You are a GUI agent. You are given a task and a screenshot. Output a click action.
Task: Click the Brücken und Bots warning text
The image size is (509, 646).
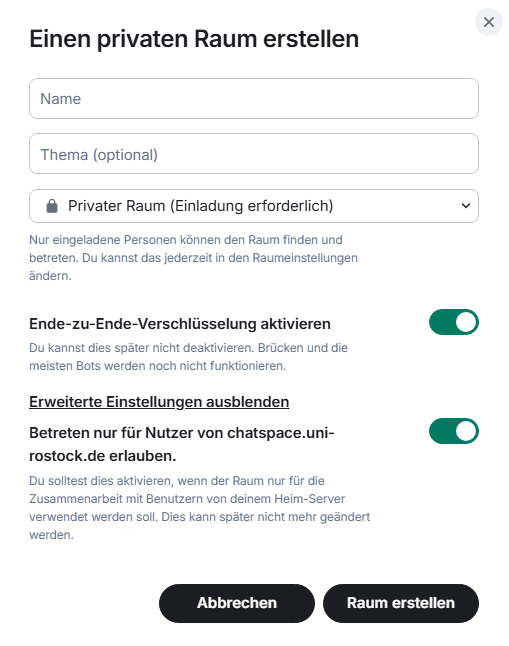click(x=188, y=357)
